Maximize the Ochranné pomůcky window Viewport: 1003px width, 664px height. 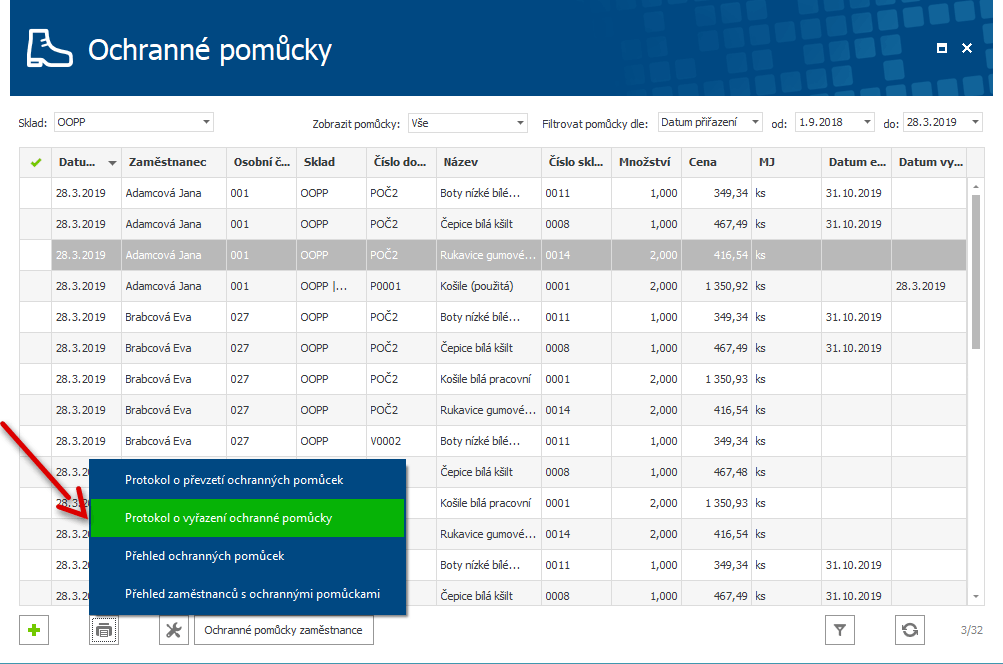pyautogui.click(x=942, y=48)
